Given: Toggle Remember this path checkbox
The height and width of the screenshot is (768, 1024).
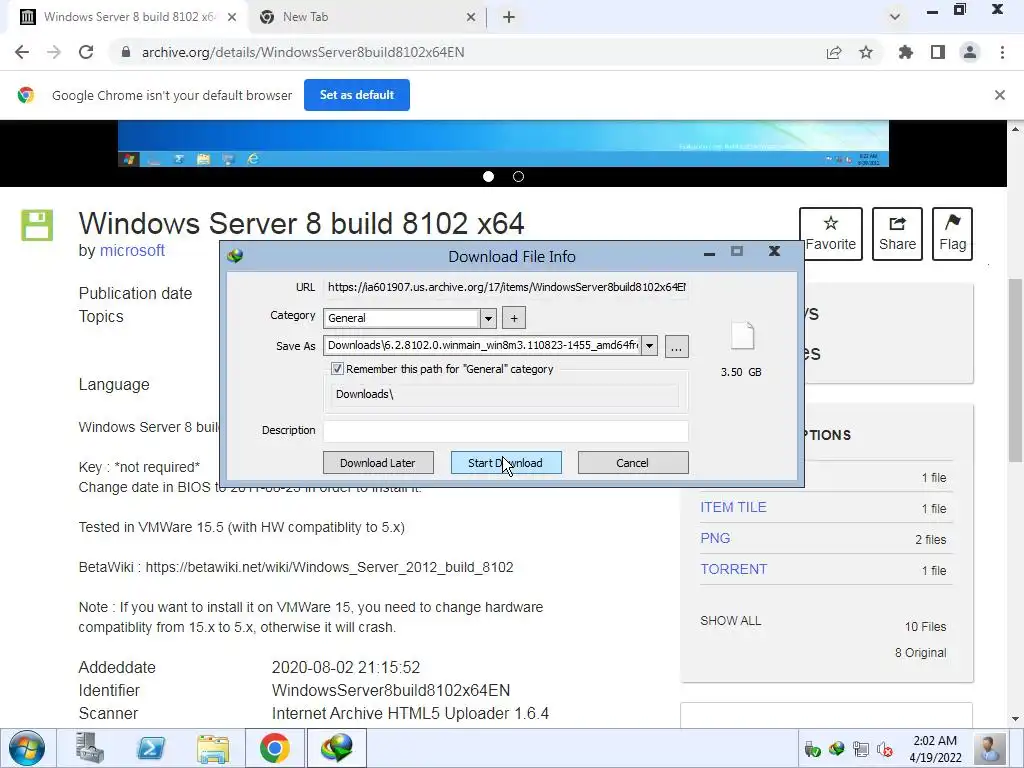Looking at the screenshot, I should click(337, 369).
